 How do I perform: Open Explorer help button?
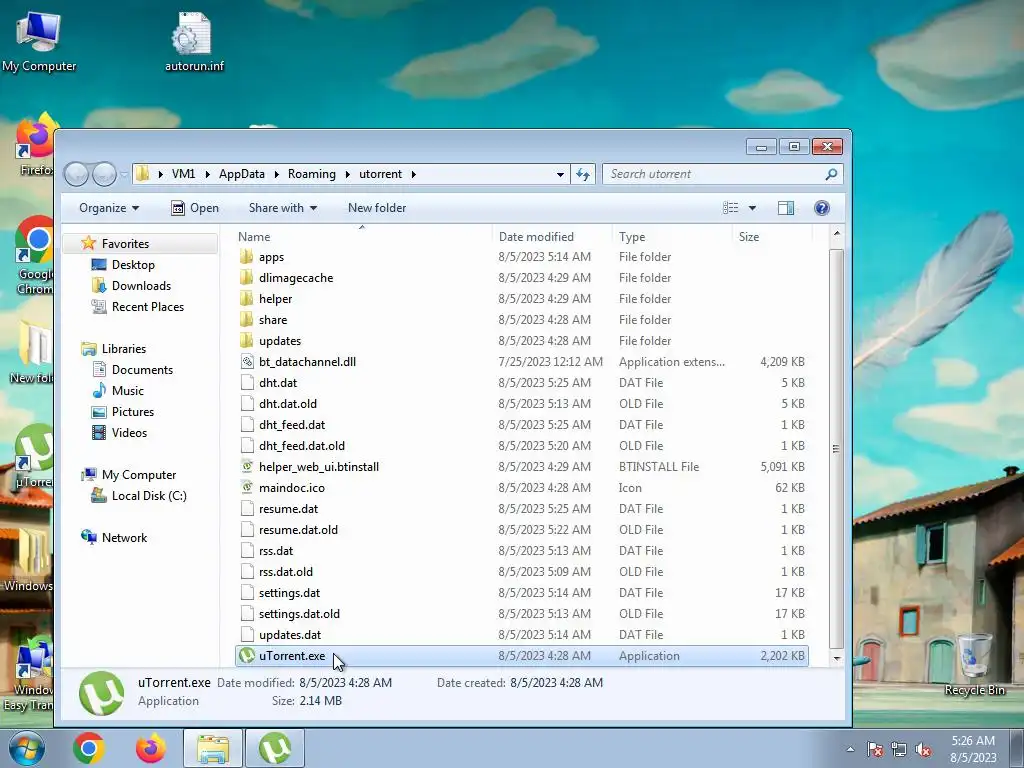click(822, 208)
